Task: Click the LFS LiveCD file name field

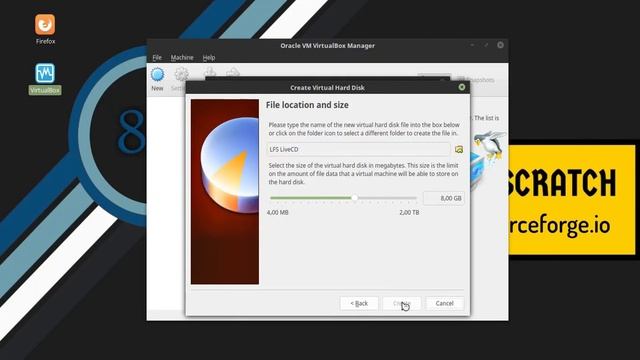Action: [x=359, y=149]
